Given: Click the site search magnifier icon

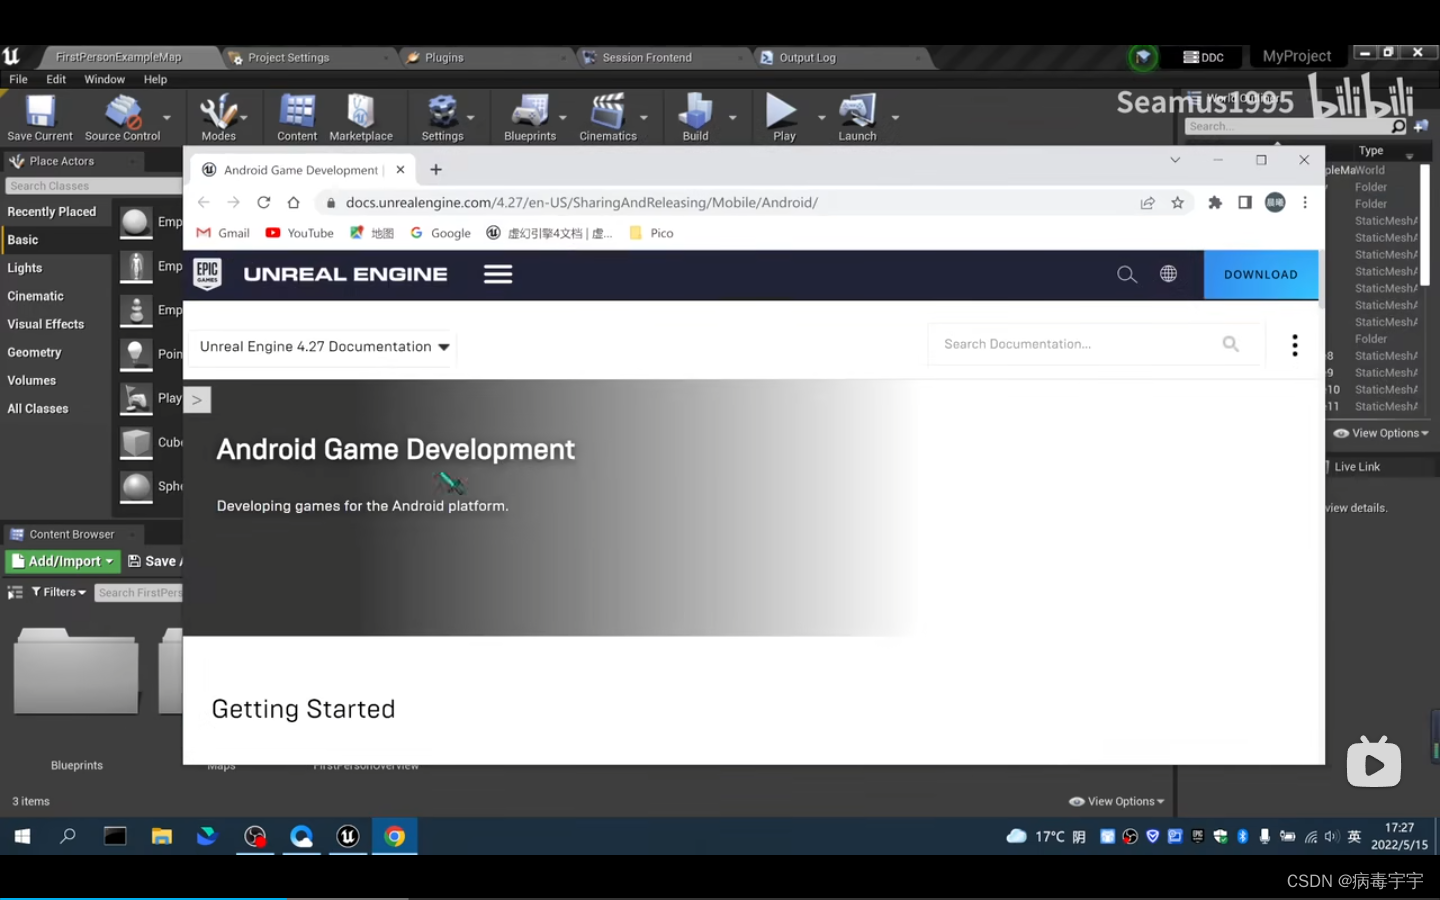Looking at the screenshot, I should pyautogui.click(x=1127, y=274).
